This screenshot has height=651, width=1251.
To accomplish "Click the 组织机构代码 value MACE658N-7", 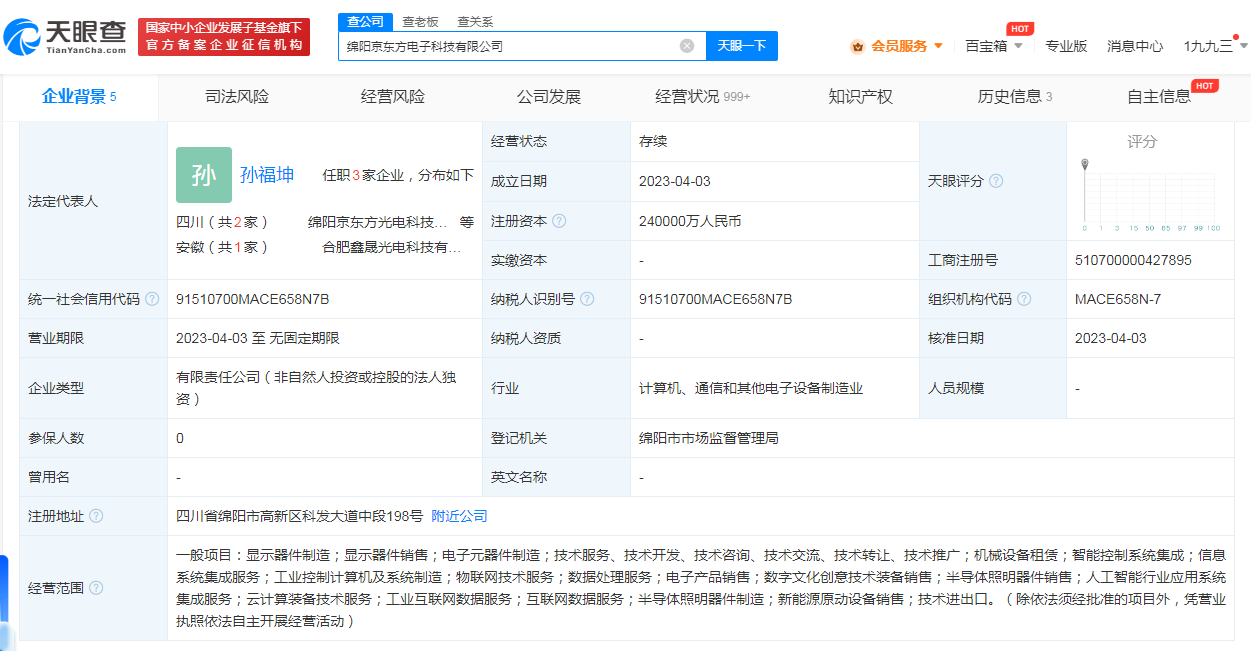I will pyautogui.click(x=1118, y=299).
